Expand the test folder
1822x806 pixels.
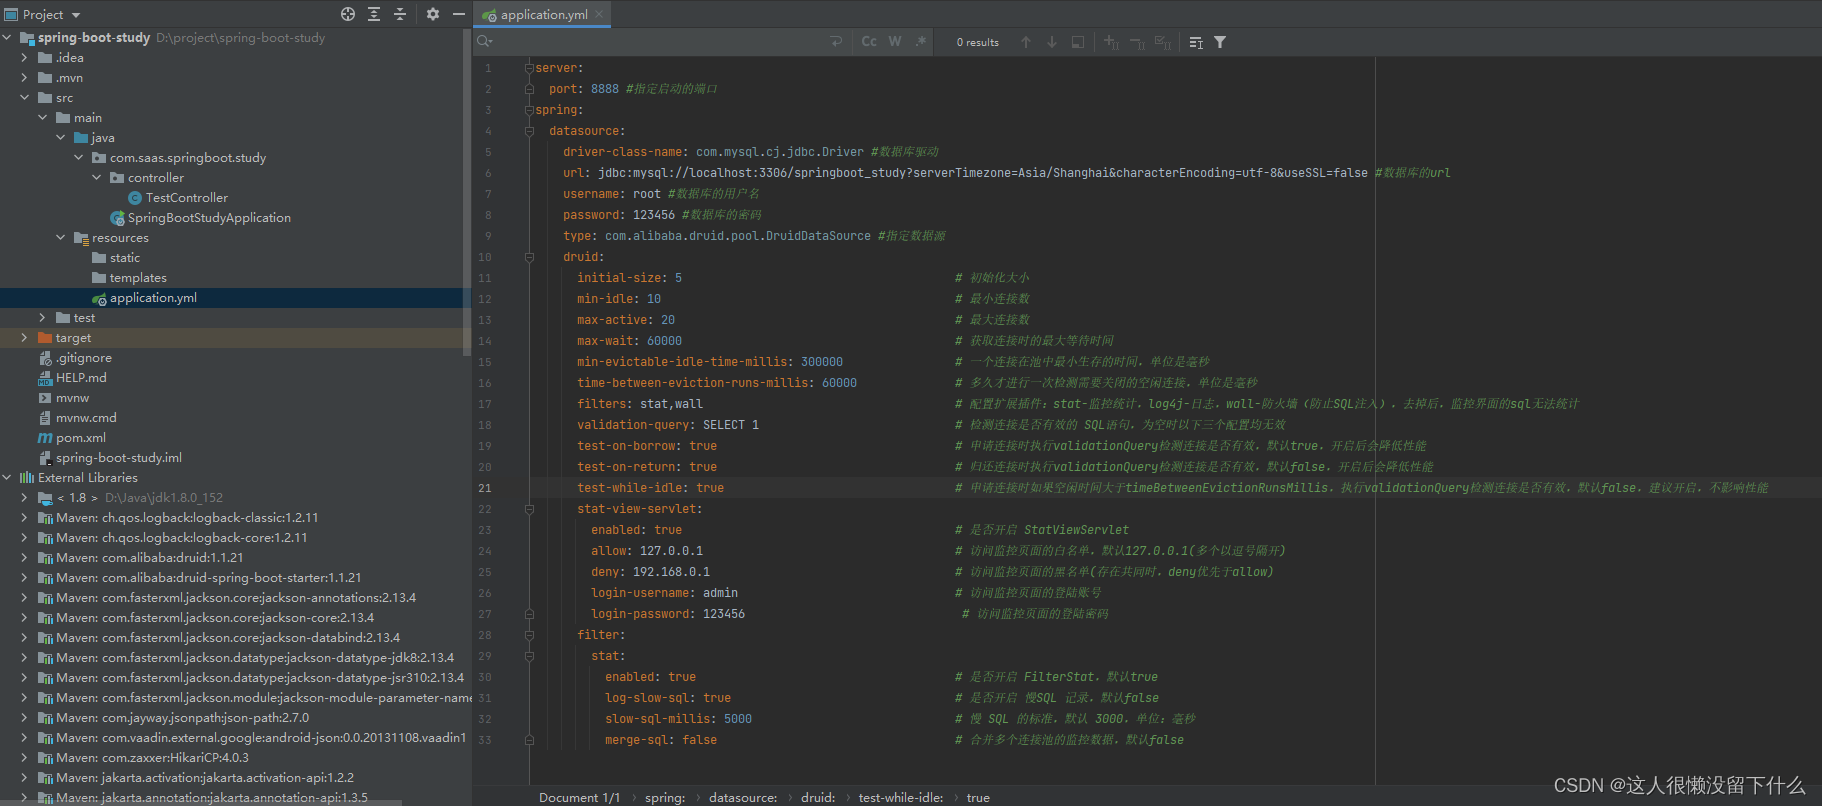pyautogui.click(x=42, y=318)
